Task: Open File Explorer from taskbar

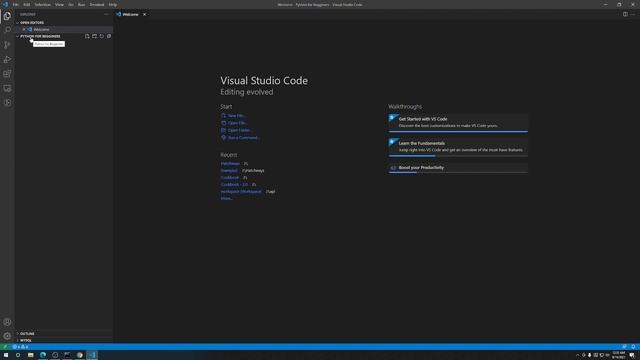Action: pyautogui.click(x=30, y=355)
